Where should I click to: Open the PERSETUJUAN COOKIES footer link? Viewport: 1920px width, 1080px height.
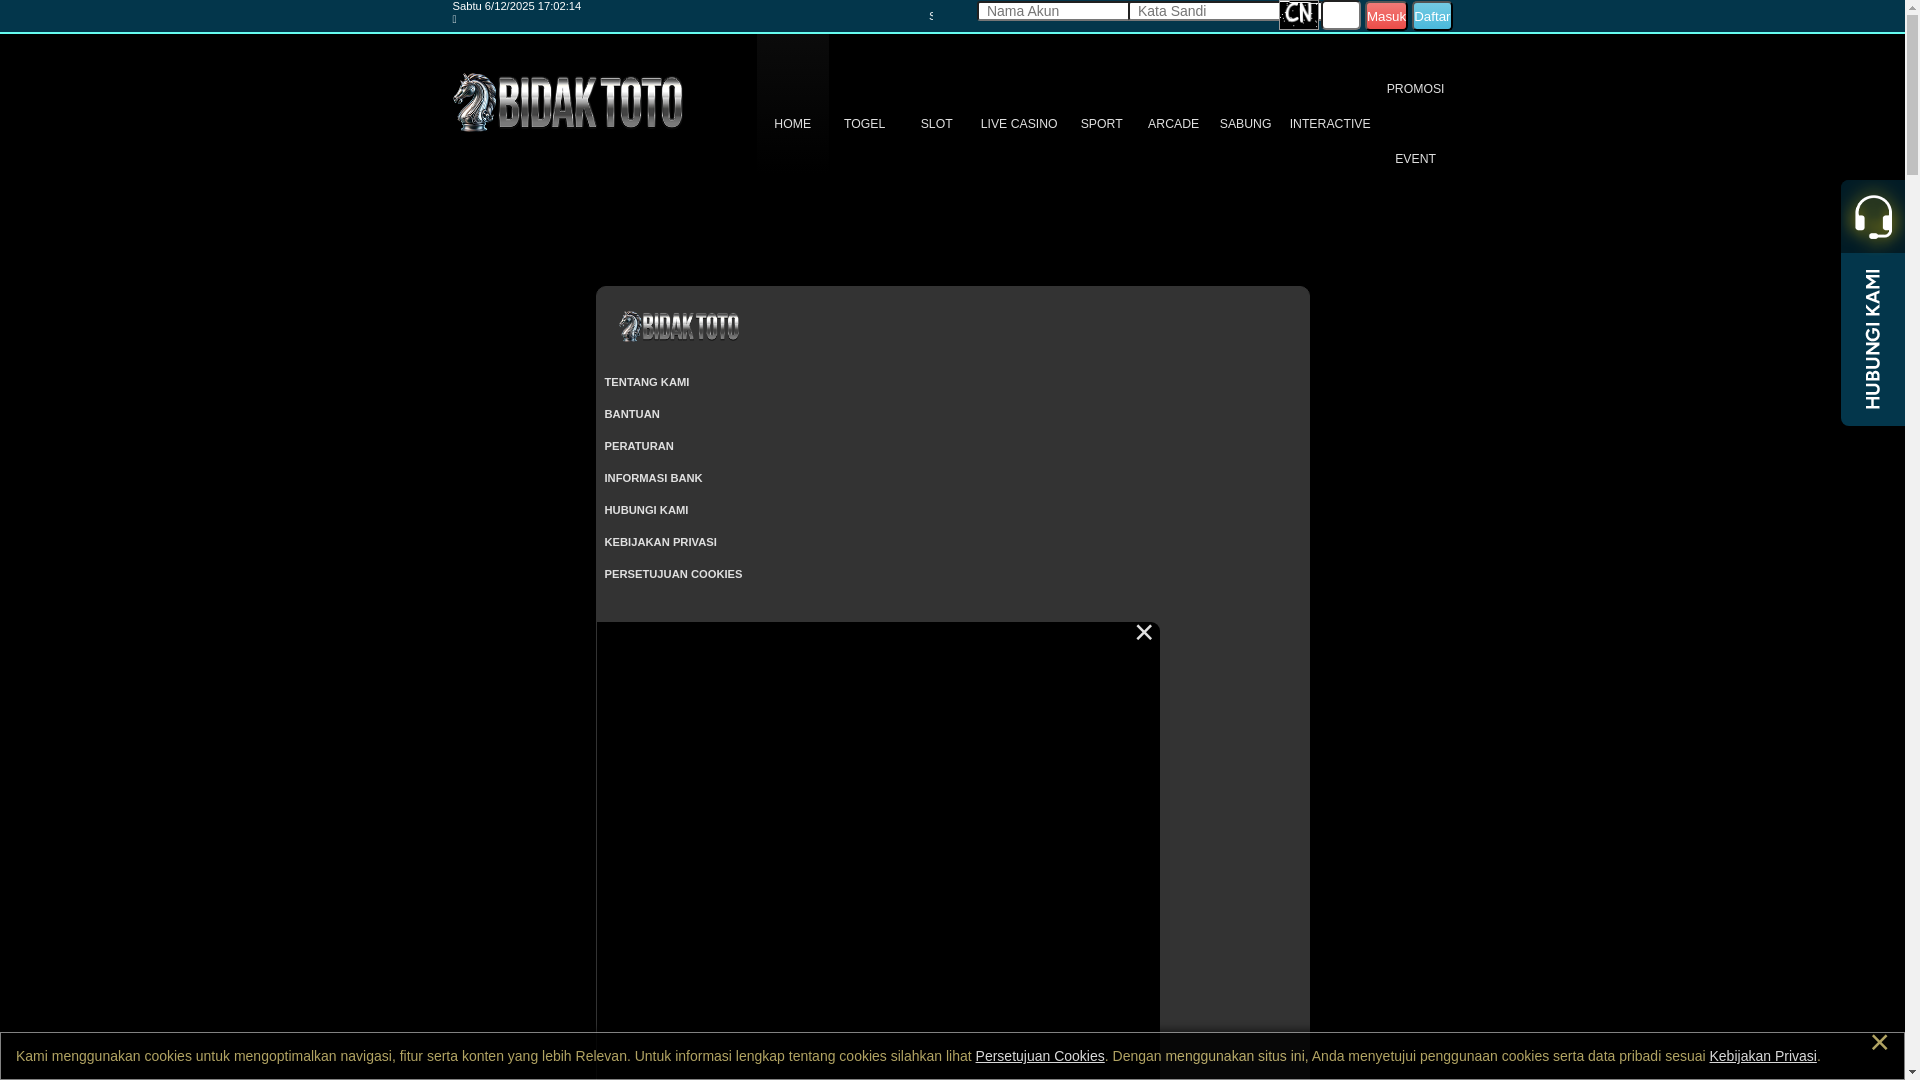point(673,574)
